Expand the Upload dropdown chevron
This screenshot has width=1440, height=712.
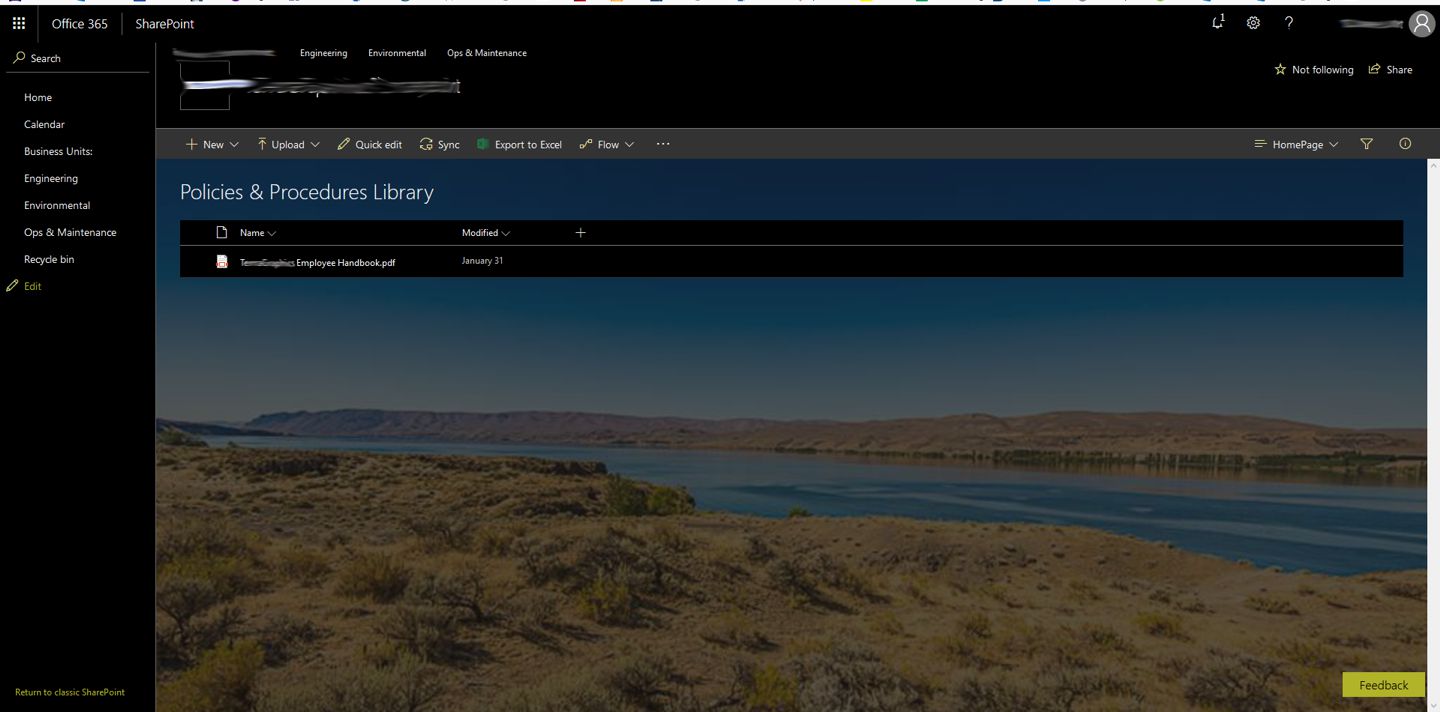(315, 145)
